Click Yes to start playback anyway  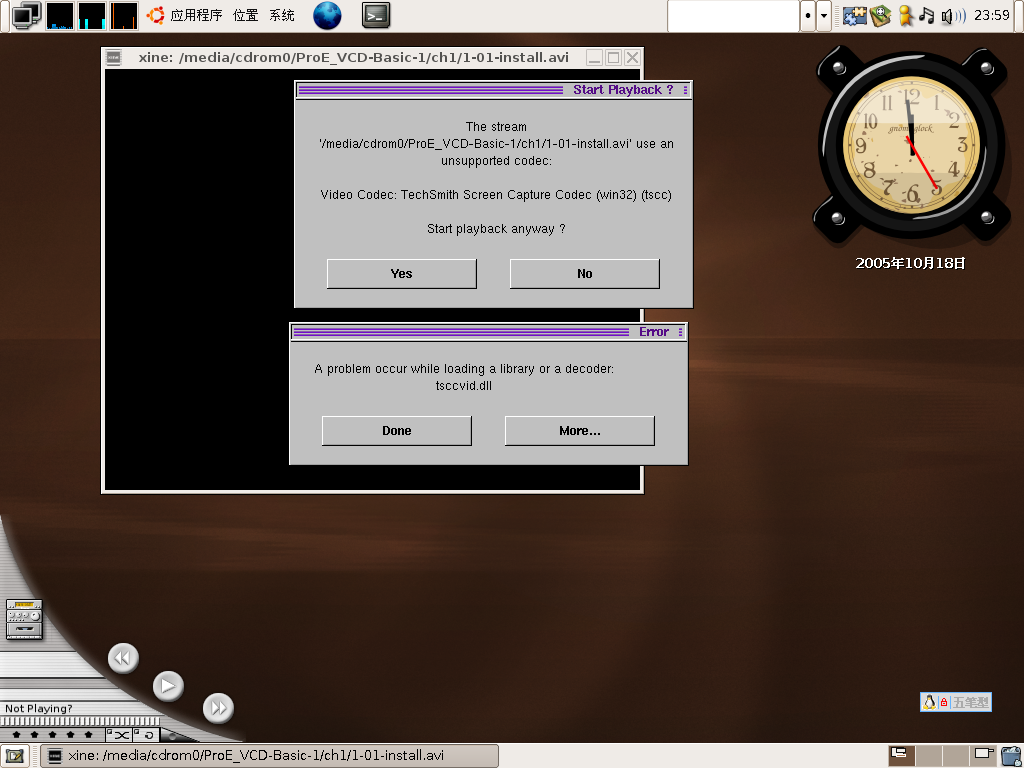click(402, 274)
